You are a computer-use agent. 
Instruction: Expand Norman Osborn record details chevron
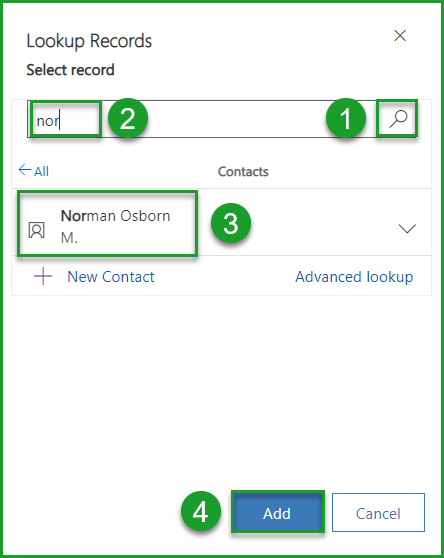tap(407, 228)
